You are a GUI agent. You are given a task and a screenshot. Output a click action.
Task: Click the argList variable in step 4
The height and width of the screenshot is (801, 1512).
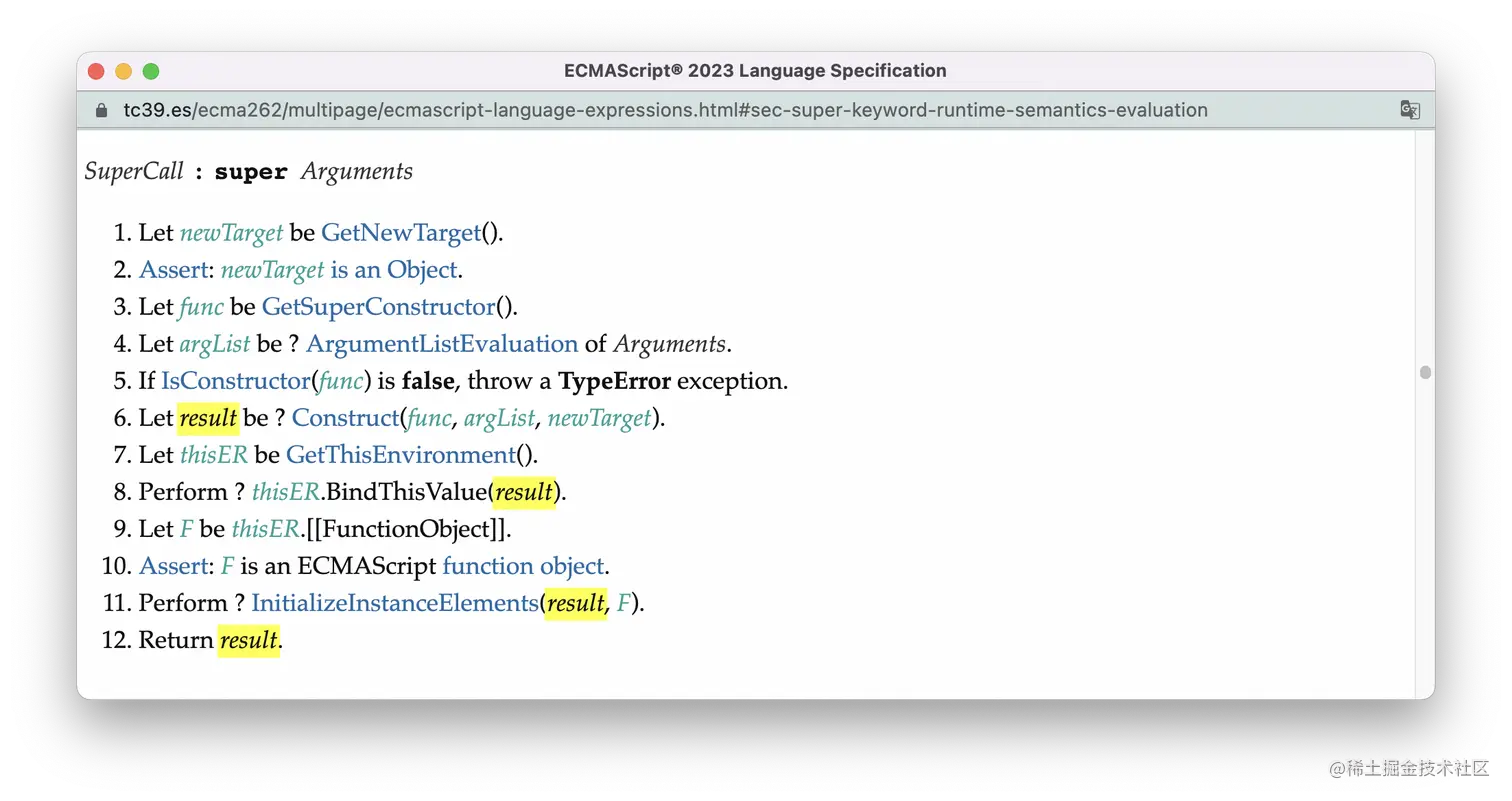(215, 344)
